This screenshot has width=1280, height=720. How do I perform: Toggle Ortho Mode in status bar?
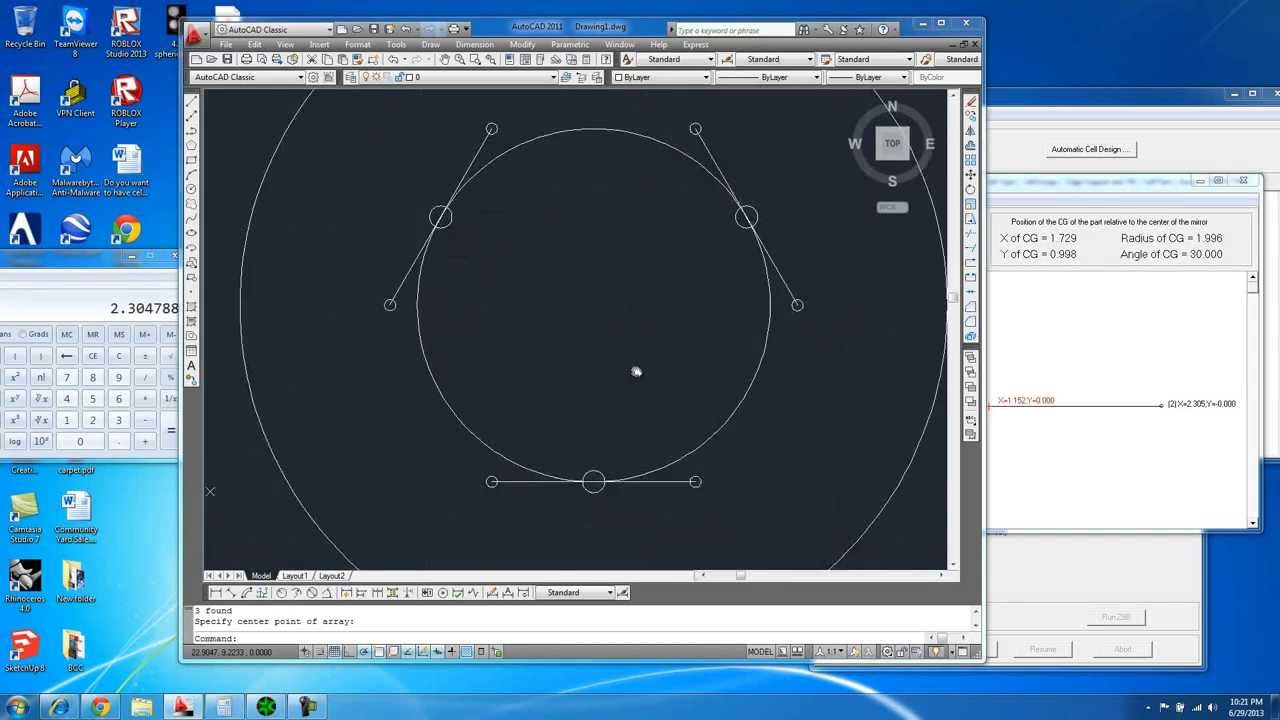pyautogui.click(x=349, y=651)
